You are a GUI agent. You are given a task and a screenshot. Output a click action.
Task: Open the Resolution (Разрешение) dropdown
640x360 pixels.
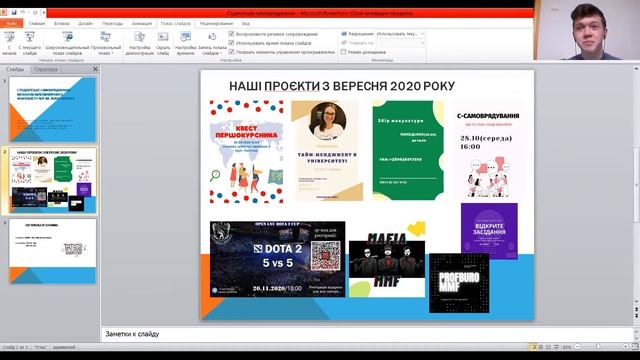point(400,34)
